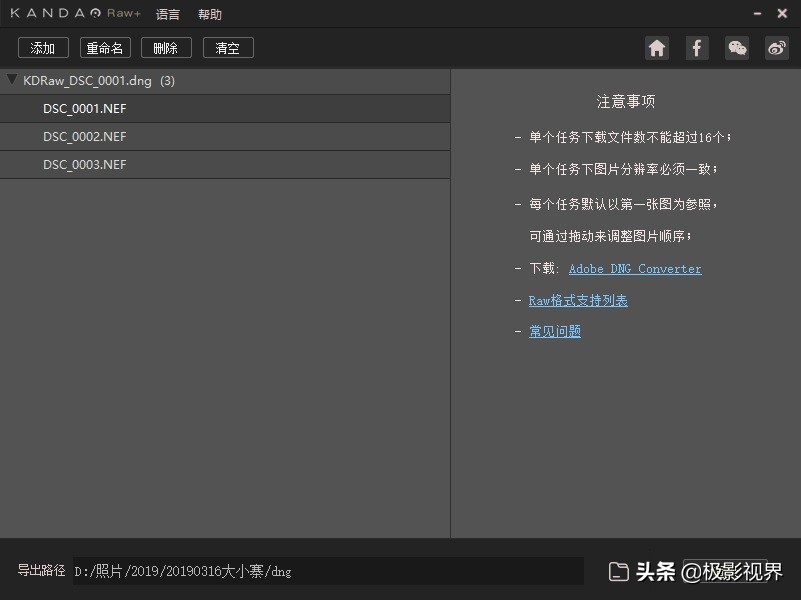Click the Raw格式支持列表 link

579,299
